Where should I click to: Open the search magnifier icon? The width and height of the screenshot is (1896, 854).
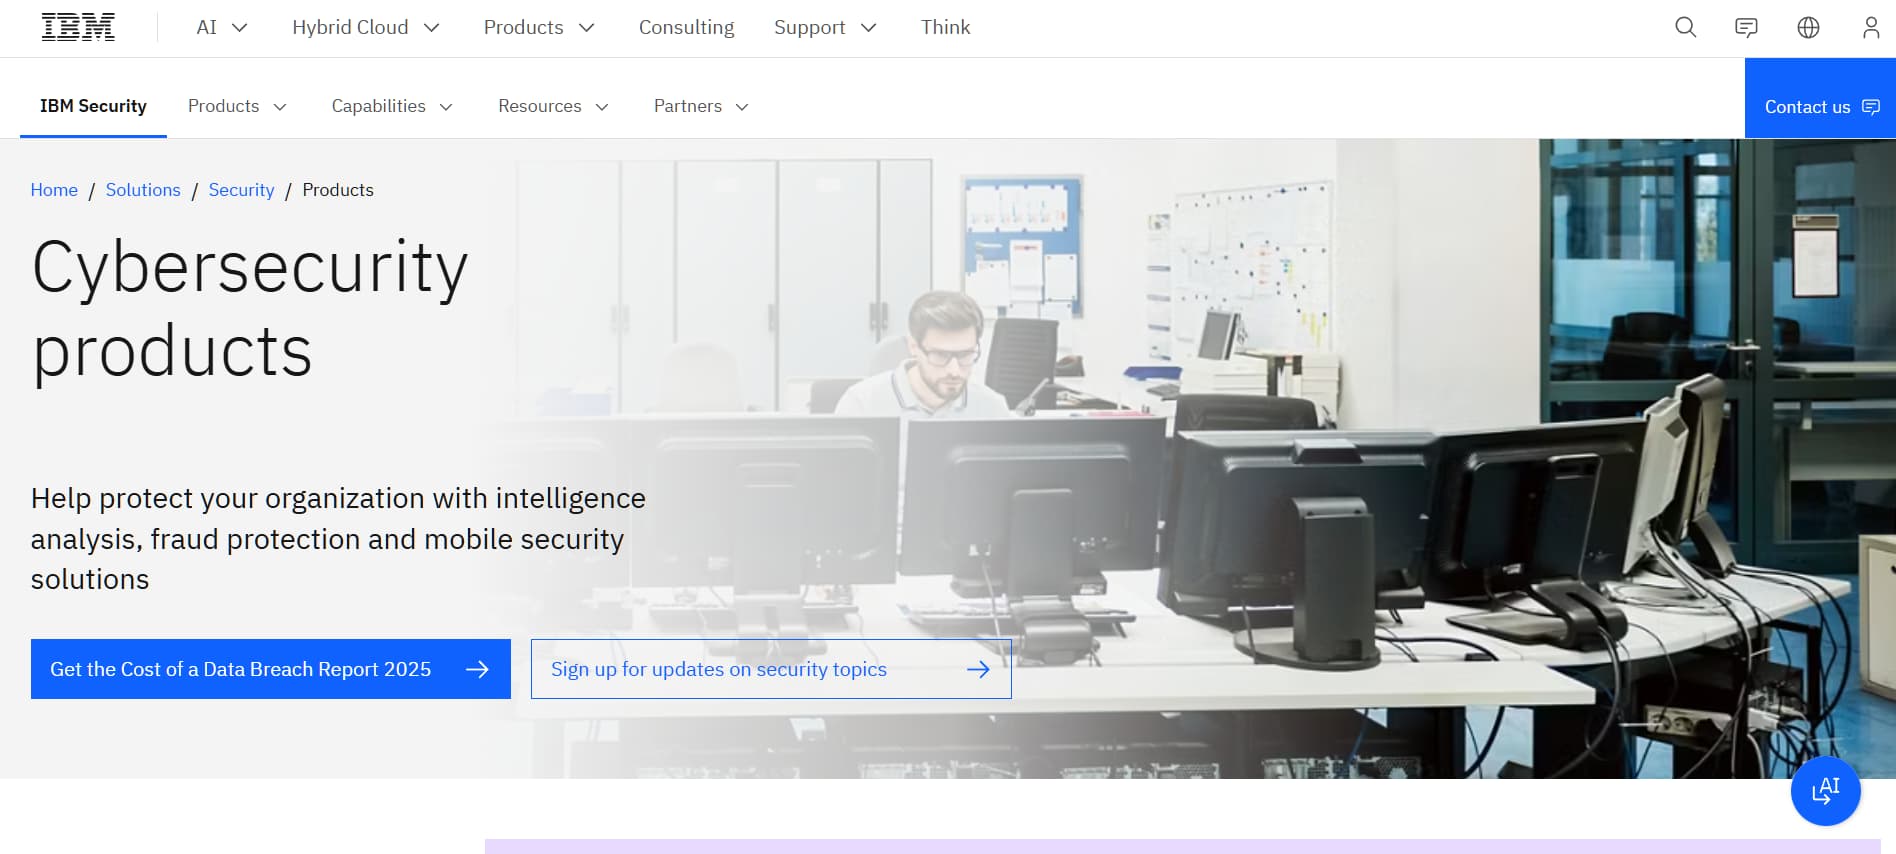click(x=1685, y=27)
